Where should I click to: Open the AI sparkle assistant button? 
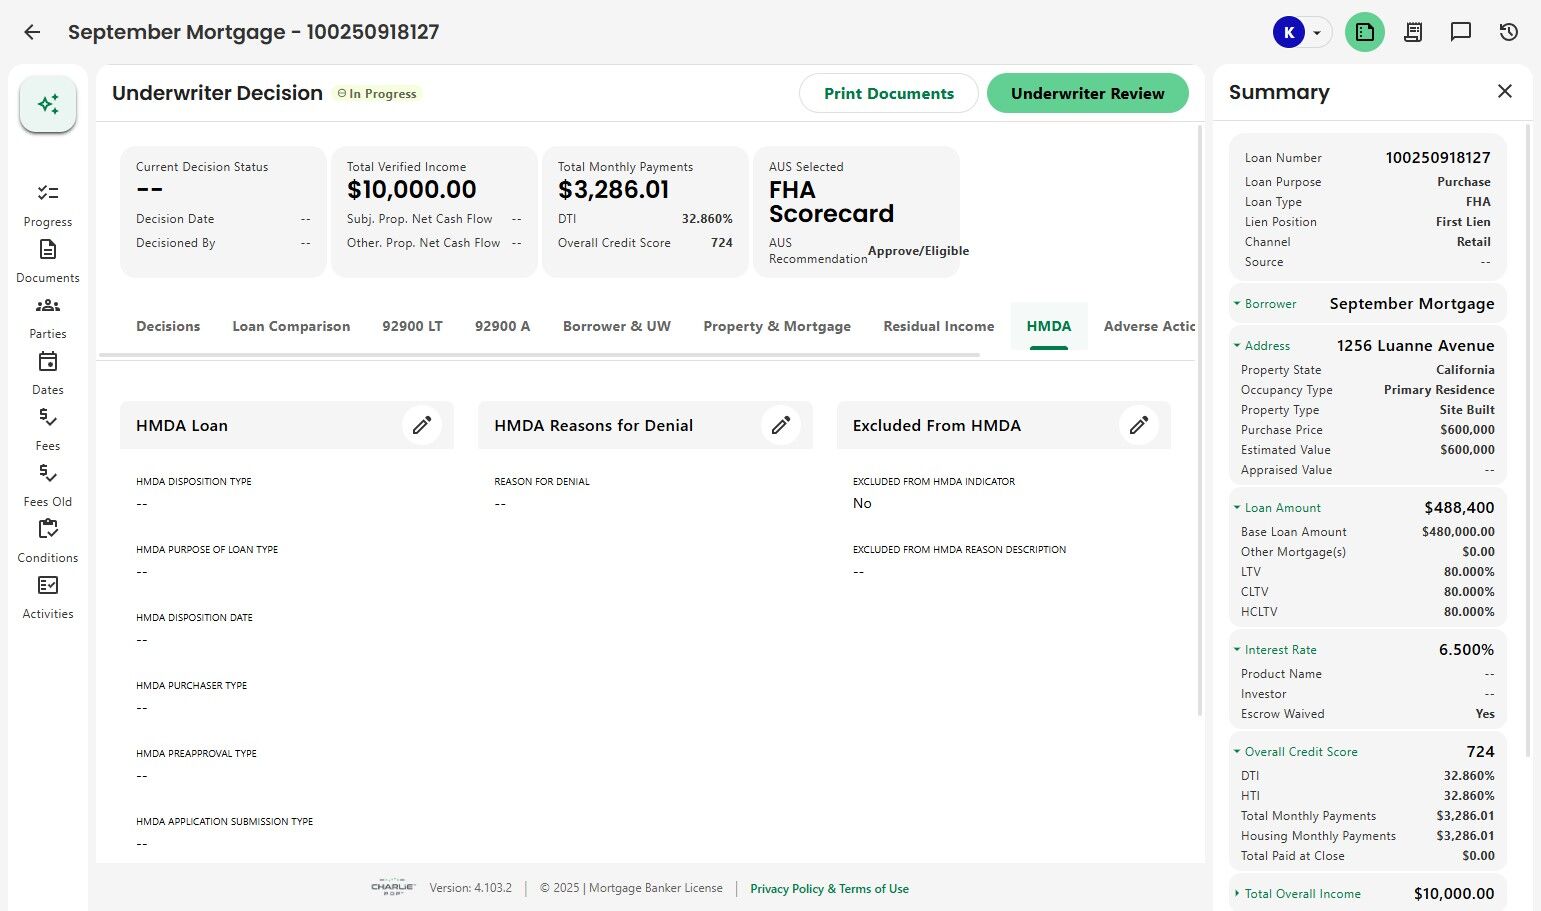tap(48, 104)
